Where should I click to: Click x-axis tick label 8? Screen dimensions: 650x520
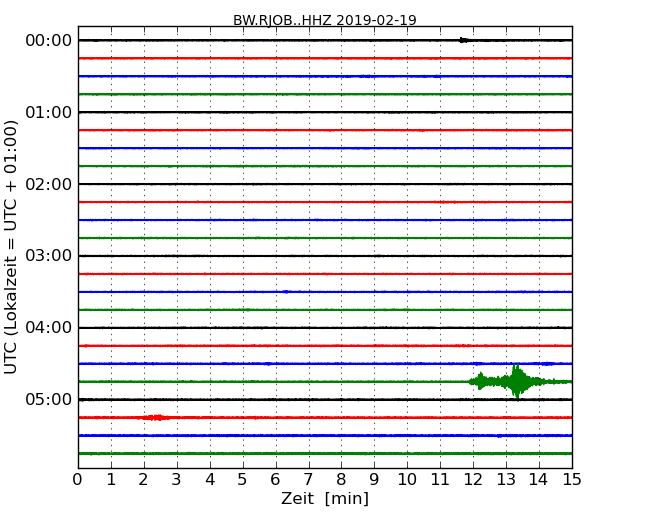[341, 480]
